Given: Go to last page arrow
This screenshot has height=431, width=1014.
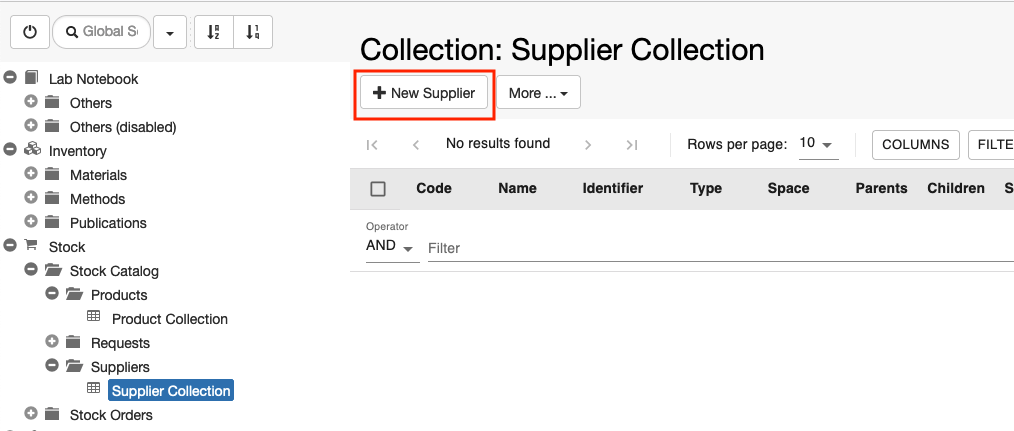Looking at the screenshot, I should [632, 145].
